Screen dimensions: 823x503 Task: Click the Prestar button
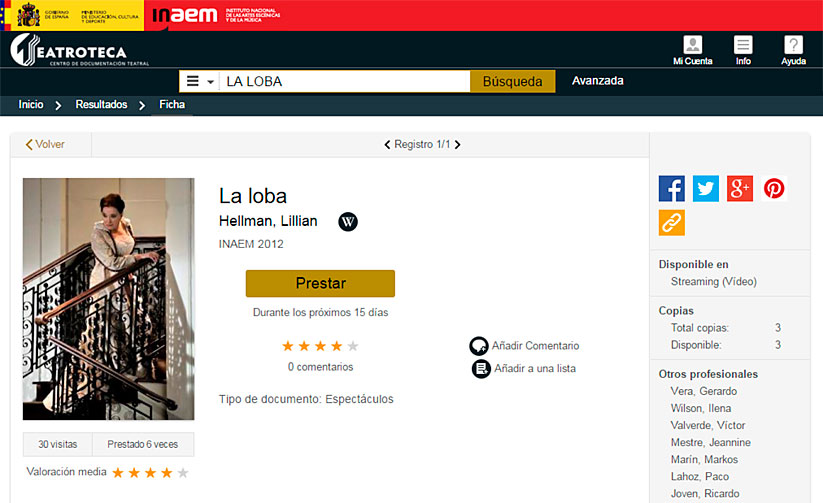[x=320, y=284]
